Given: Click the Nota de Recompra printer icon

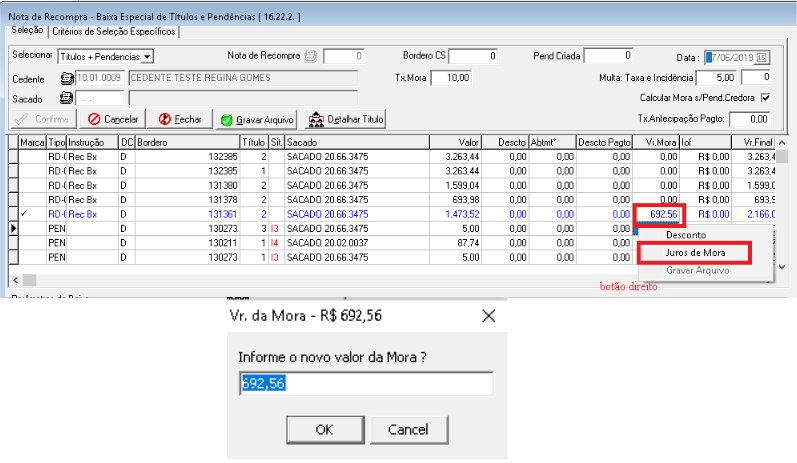Looking at the screenshot, I should (x=310, y=57).
